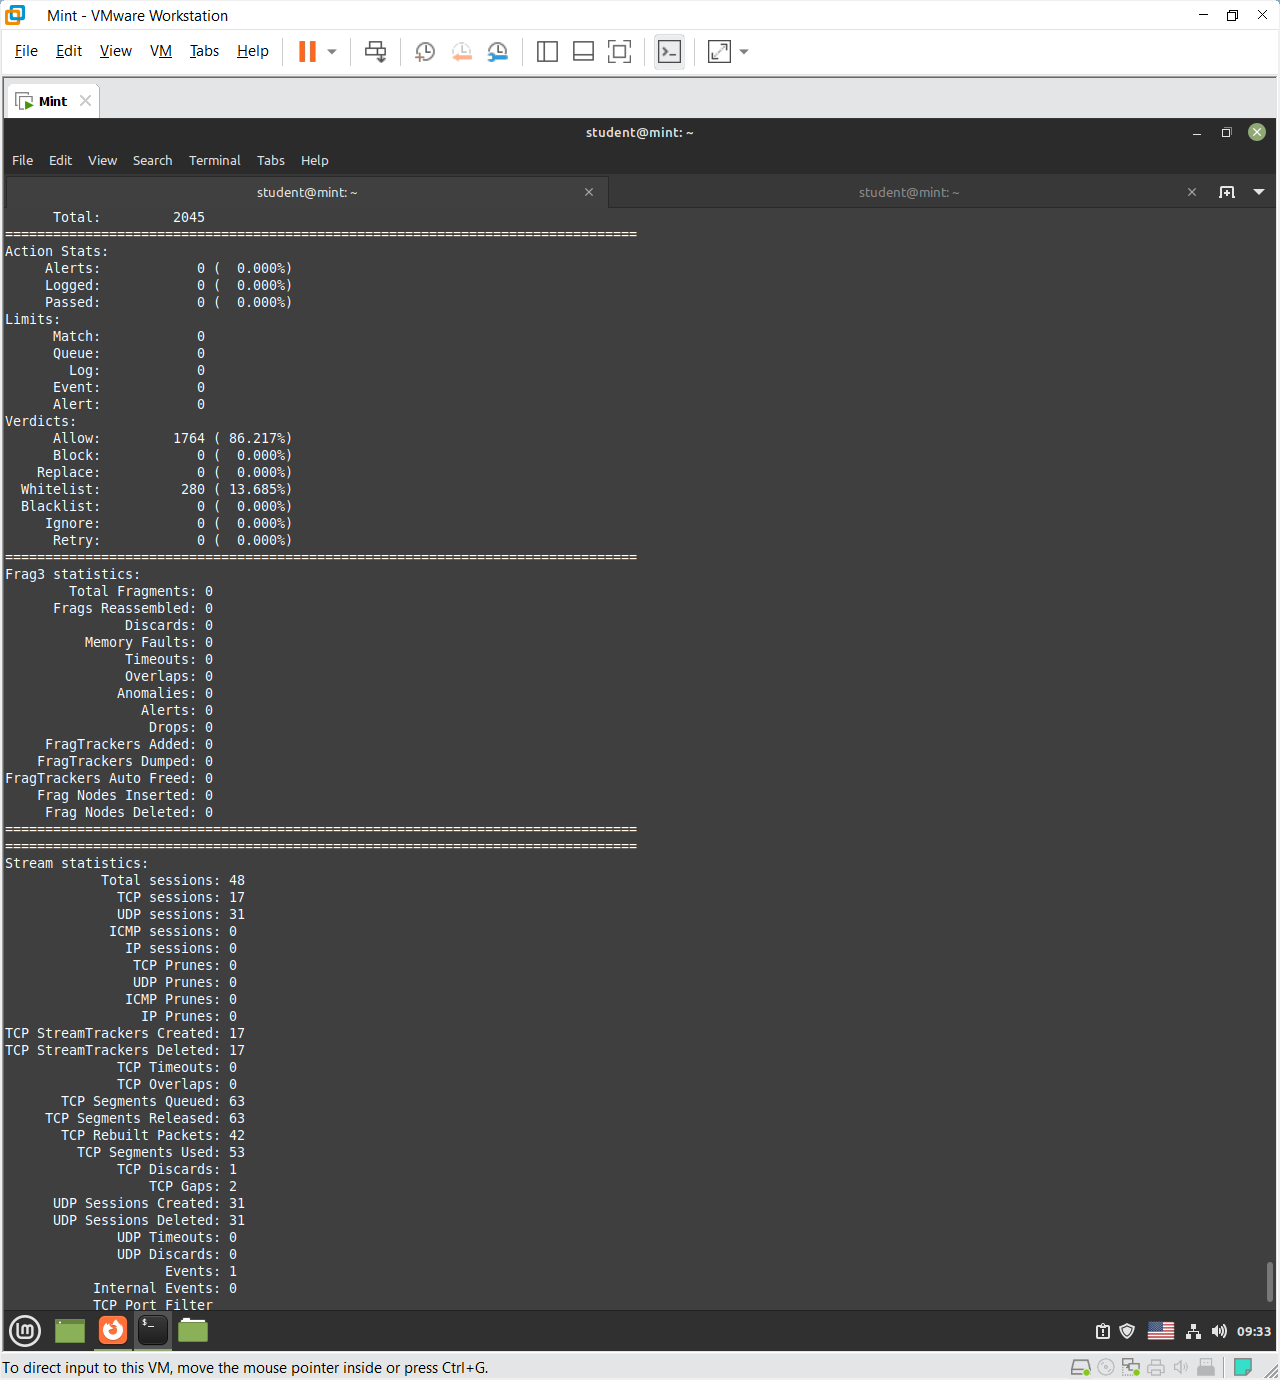Image resolution: width=1280 pixels, height=1380 pixels.
Task: Expand the stretch guest dropdown arrow
Action: [x=744, y=52]
